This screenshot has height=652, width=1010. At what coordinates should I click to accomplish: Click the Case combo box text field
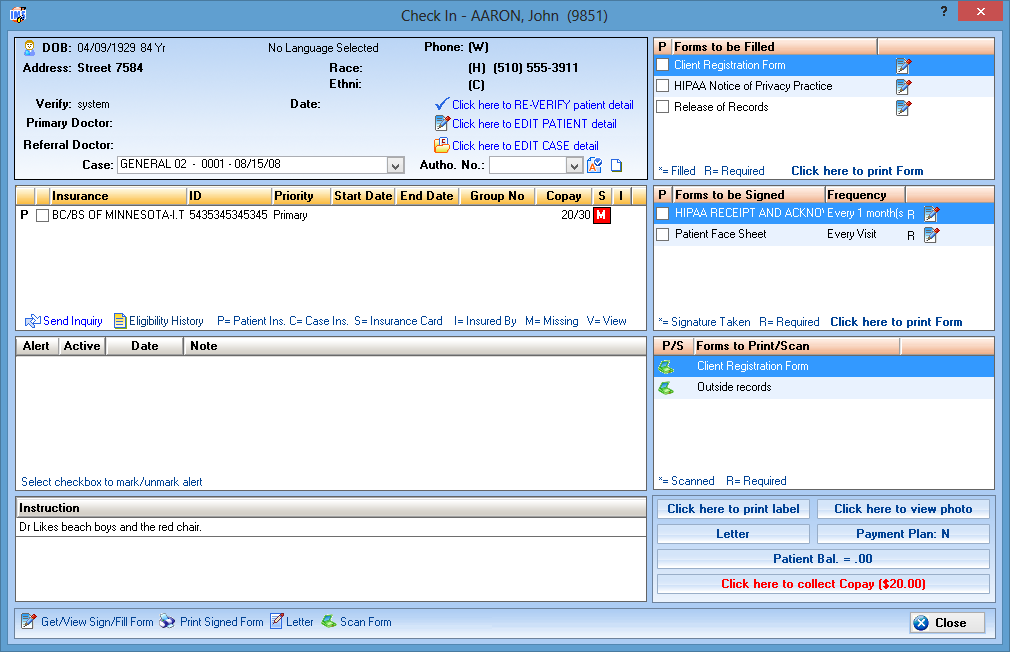click(x=252, y=165)
